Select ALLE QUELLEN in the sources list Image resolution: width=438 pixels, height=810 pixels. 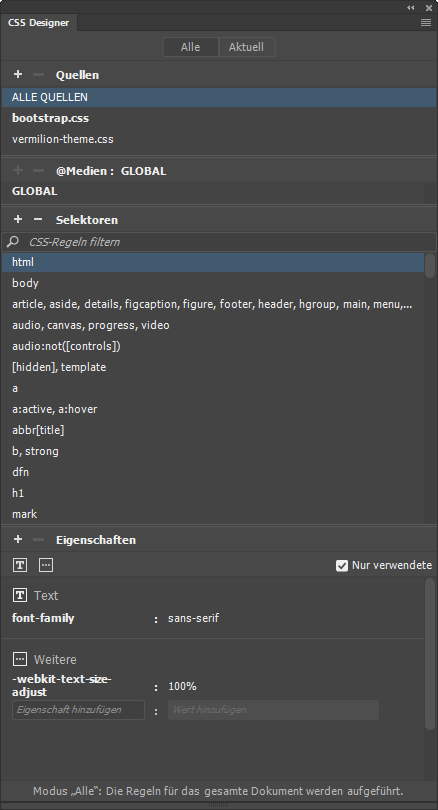tap(219, 97)
